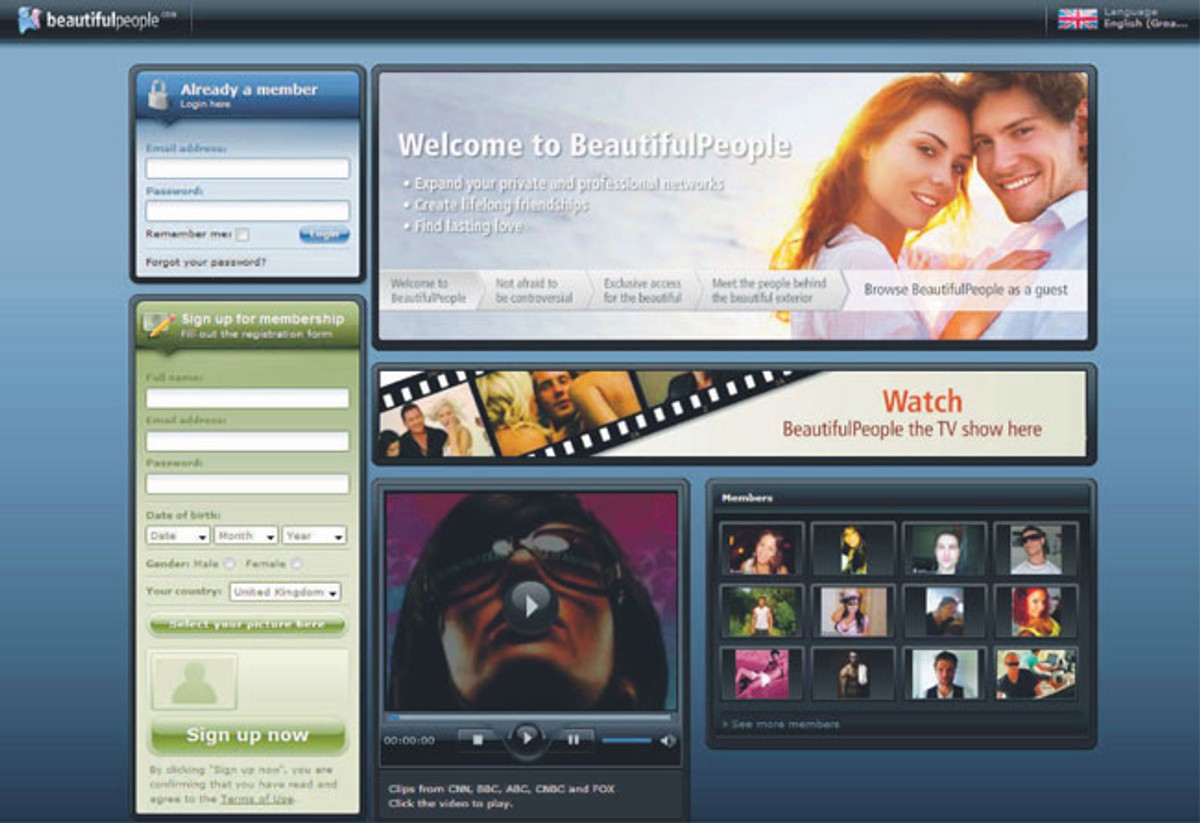Open the Forgot your password link
1200x823 pixels.
206,262
